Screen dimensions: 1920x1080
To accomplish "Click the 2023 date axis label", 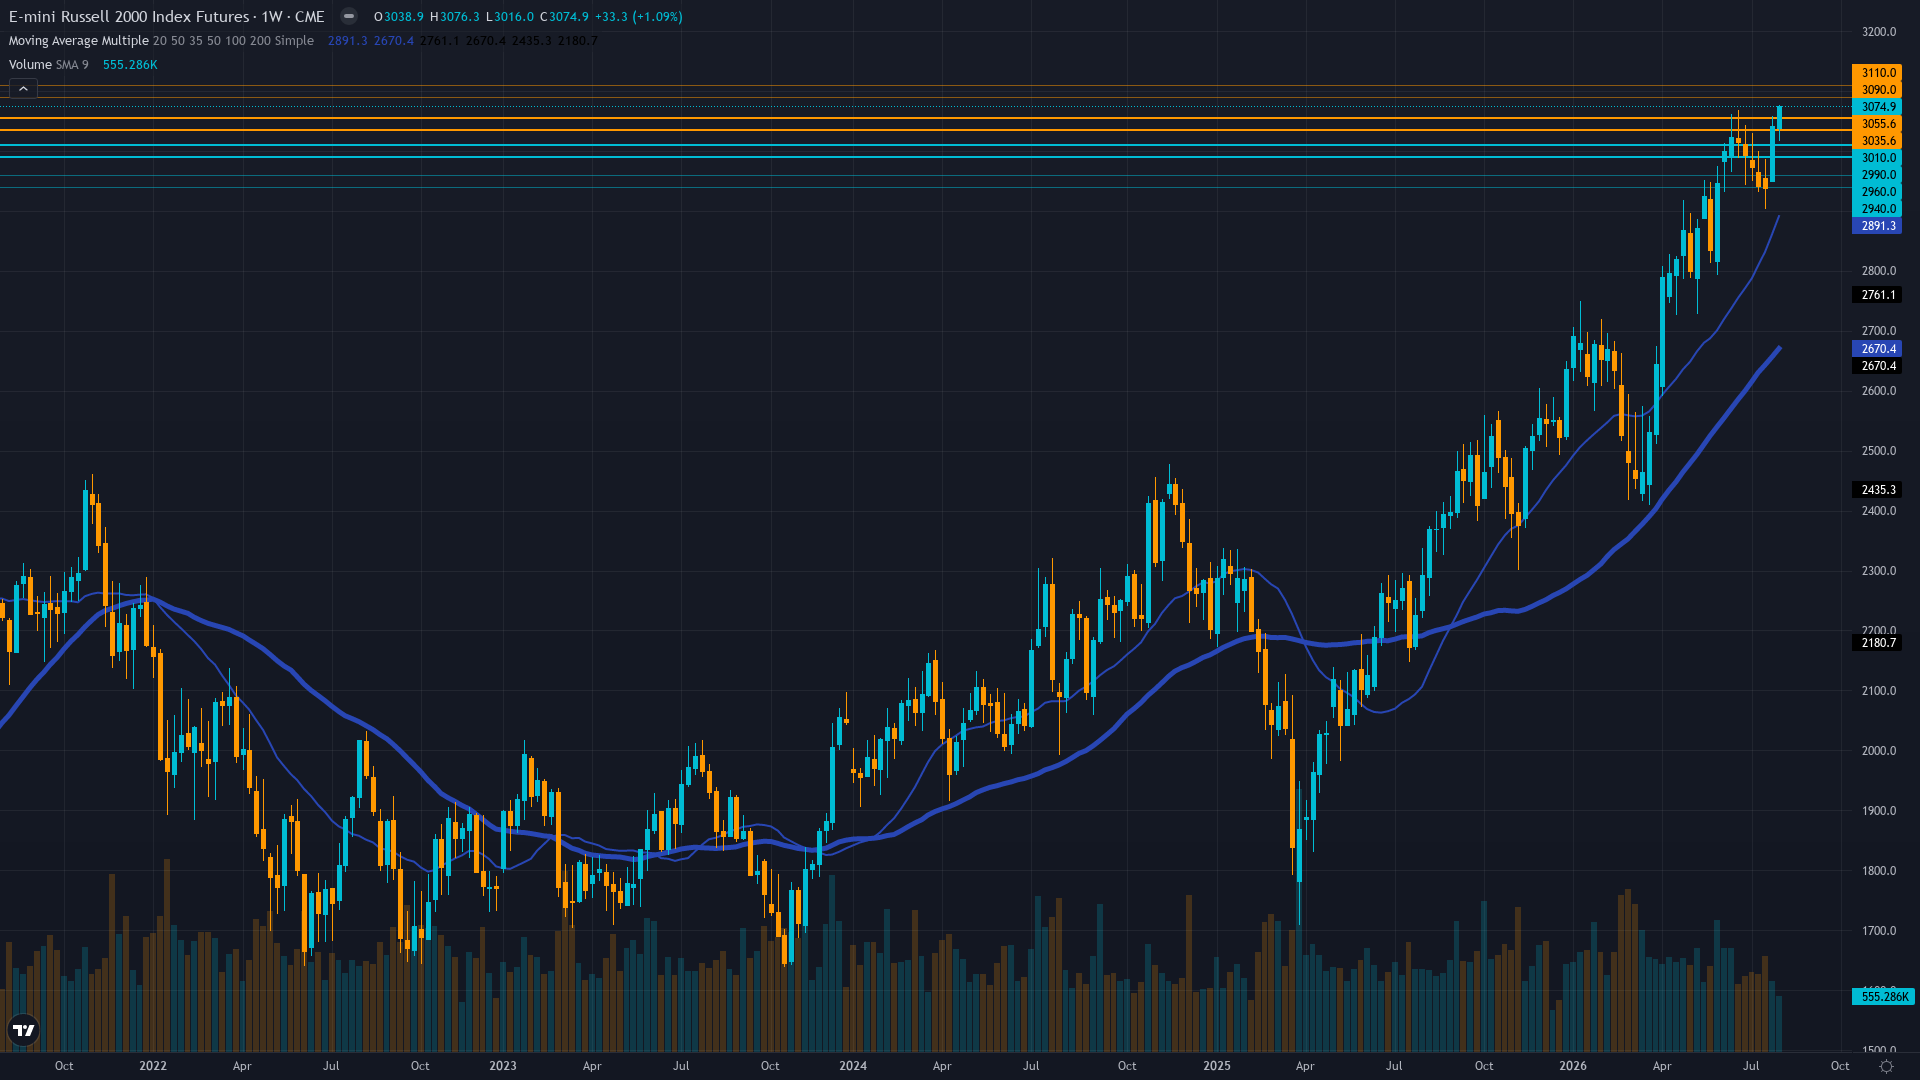I will (503, 1066).
